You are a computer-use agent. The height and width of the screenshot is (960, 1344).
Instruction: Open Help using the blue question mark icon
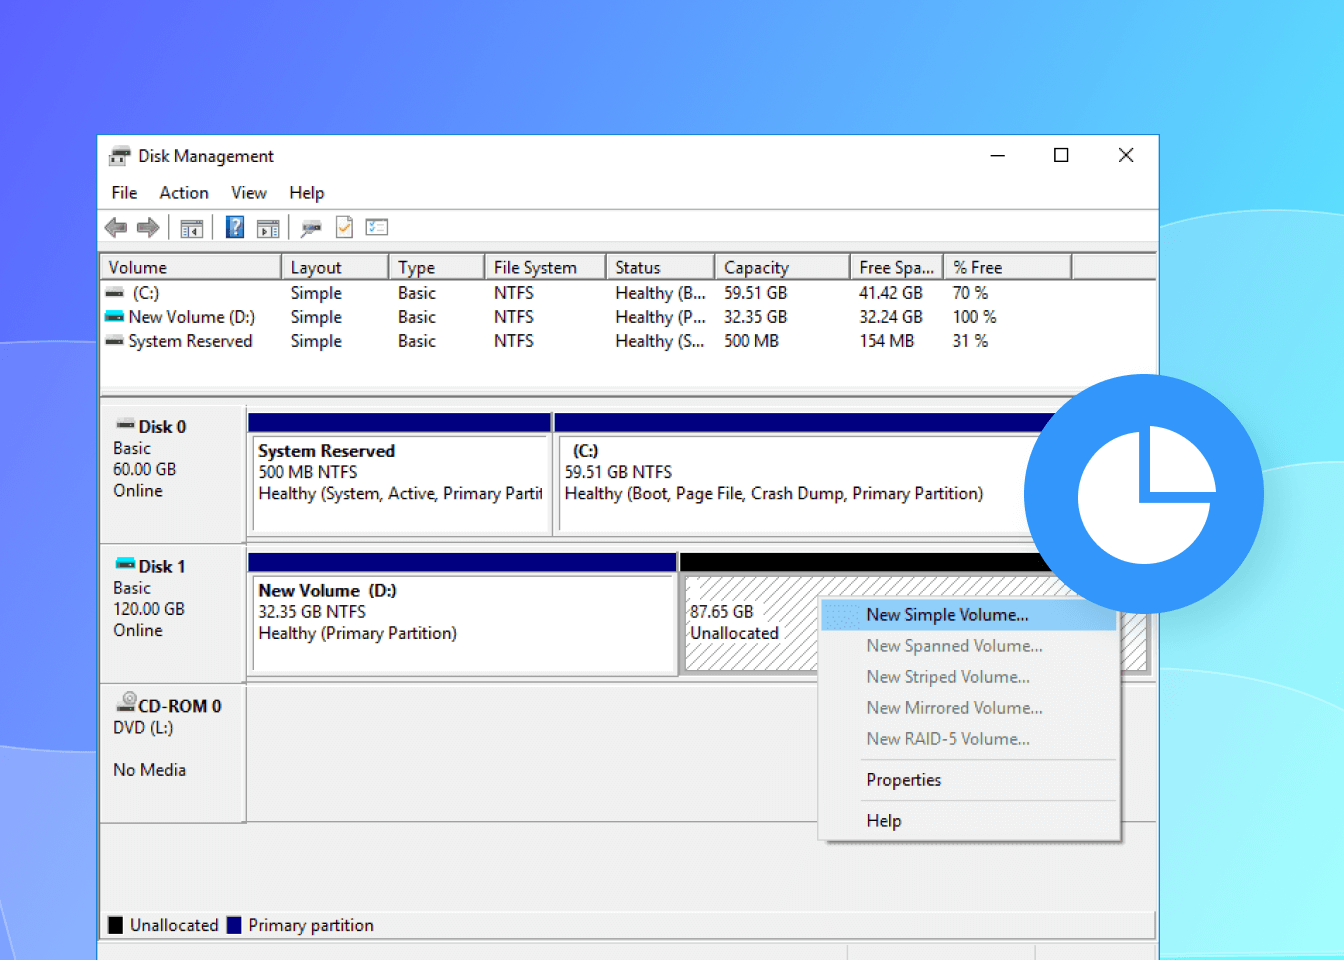point(234,227)
